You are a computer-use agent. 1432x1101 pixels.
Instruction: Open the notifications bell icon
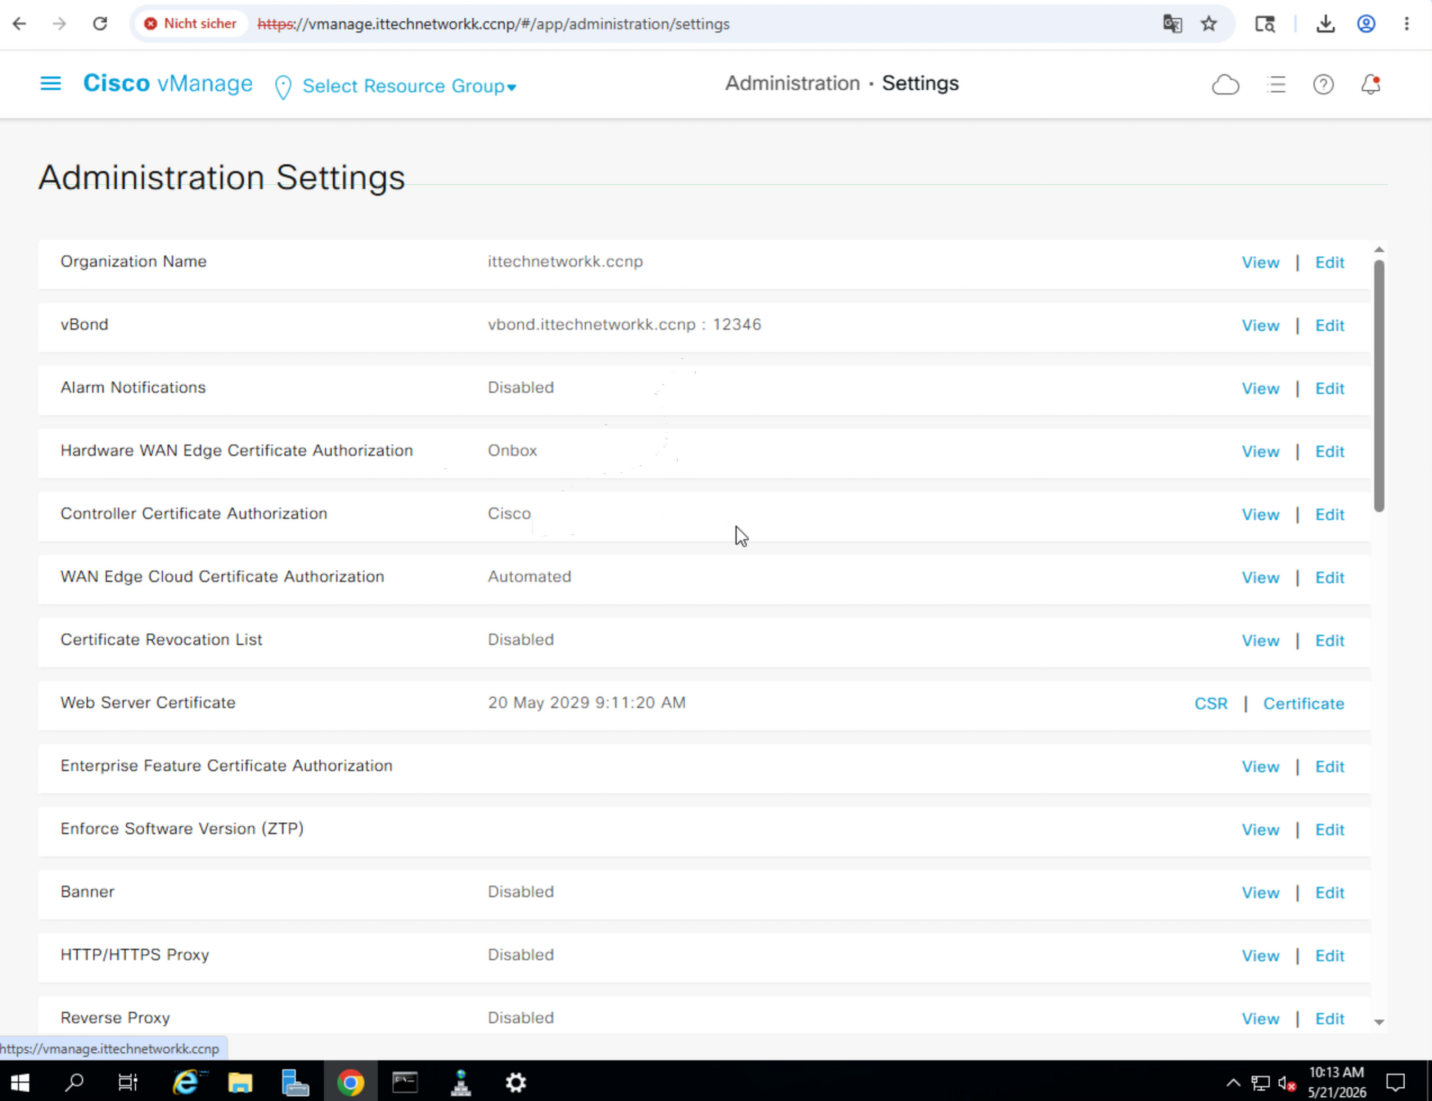coord(1371,85)
